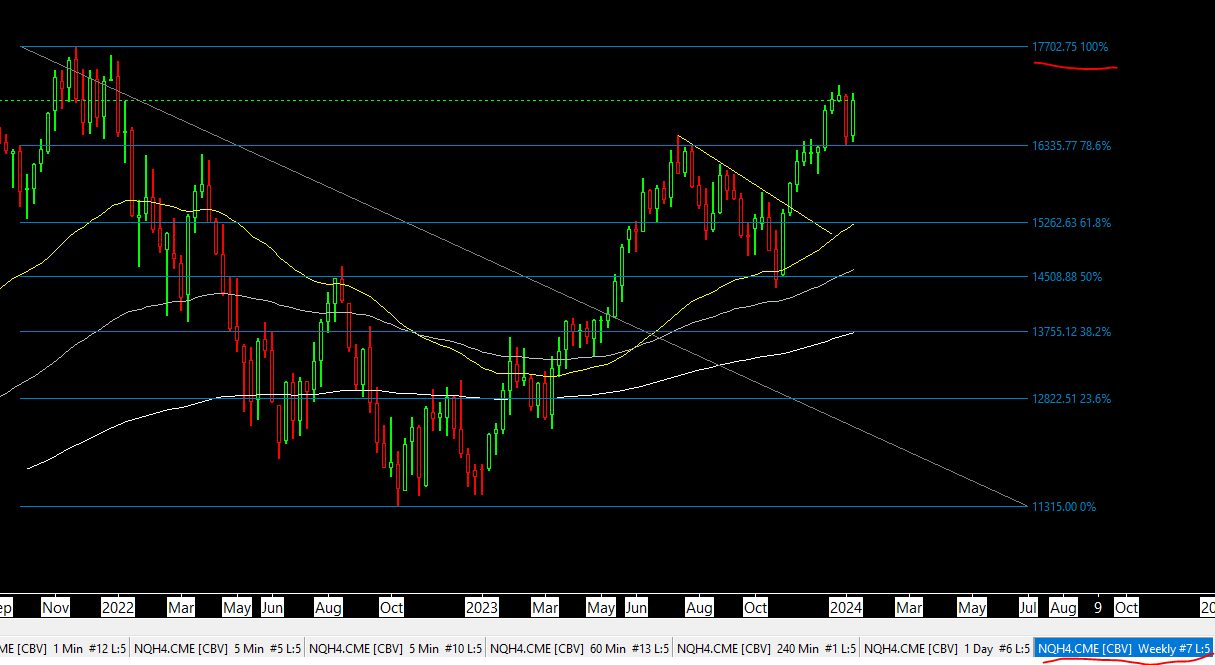Open the 1 Day #6 chart tab
This screenshot has height=665, width=1215.
947,648
